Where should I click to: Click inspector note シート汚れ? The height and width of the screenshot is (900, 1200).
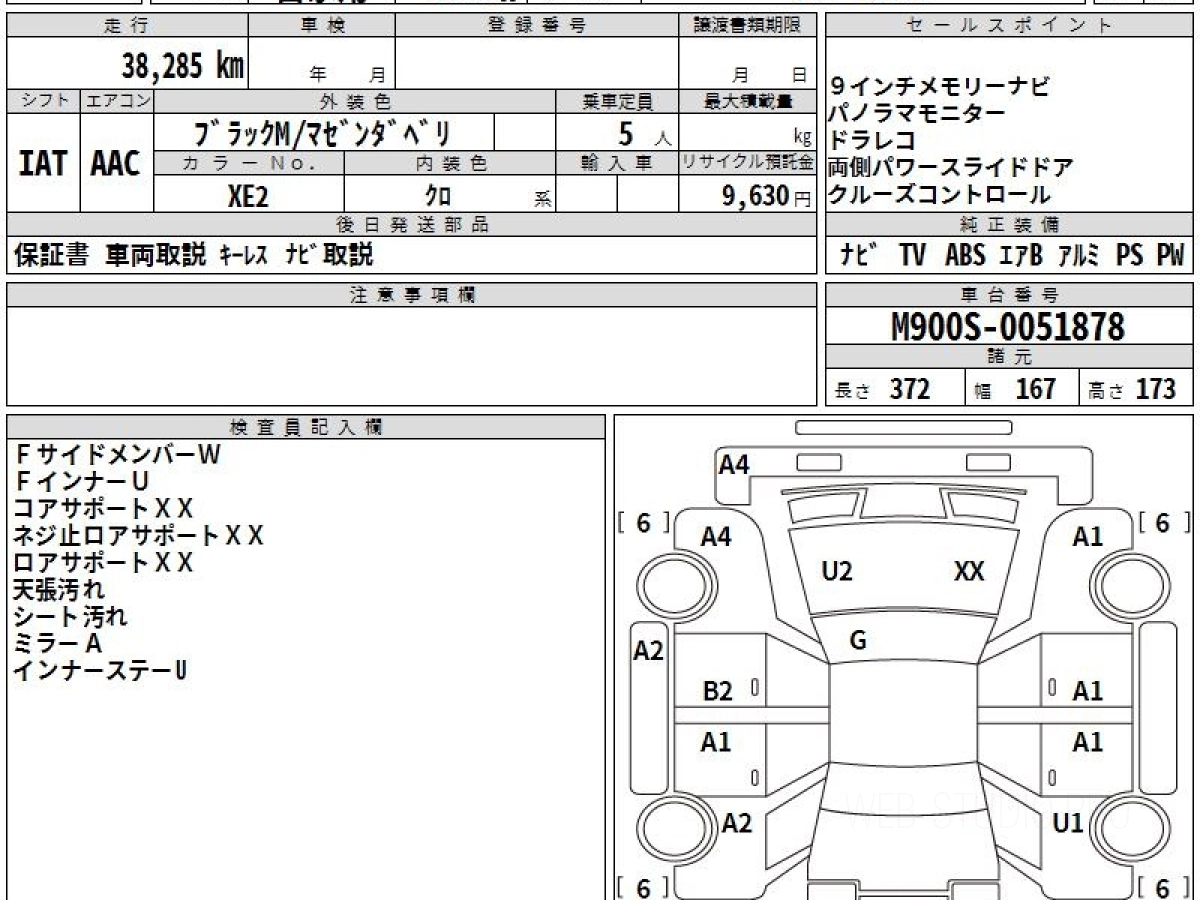[70, 617]
